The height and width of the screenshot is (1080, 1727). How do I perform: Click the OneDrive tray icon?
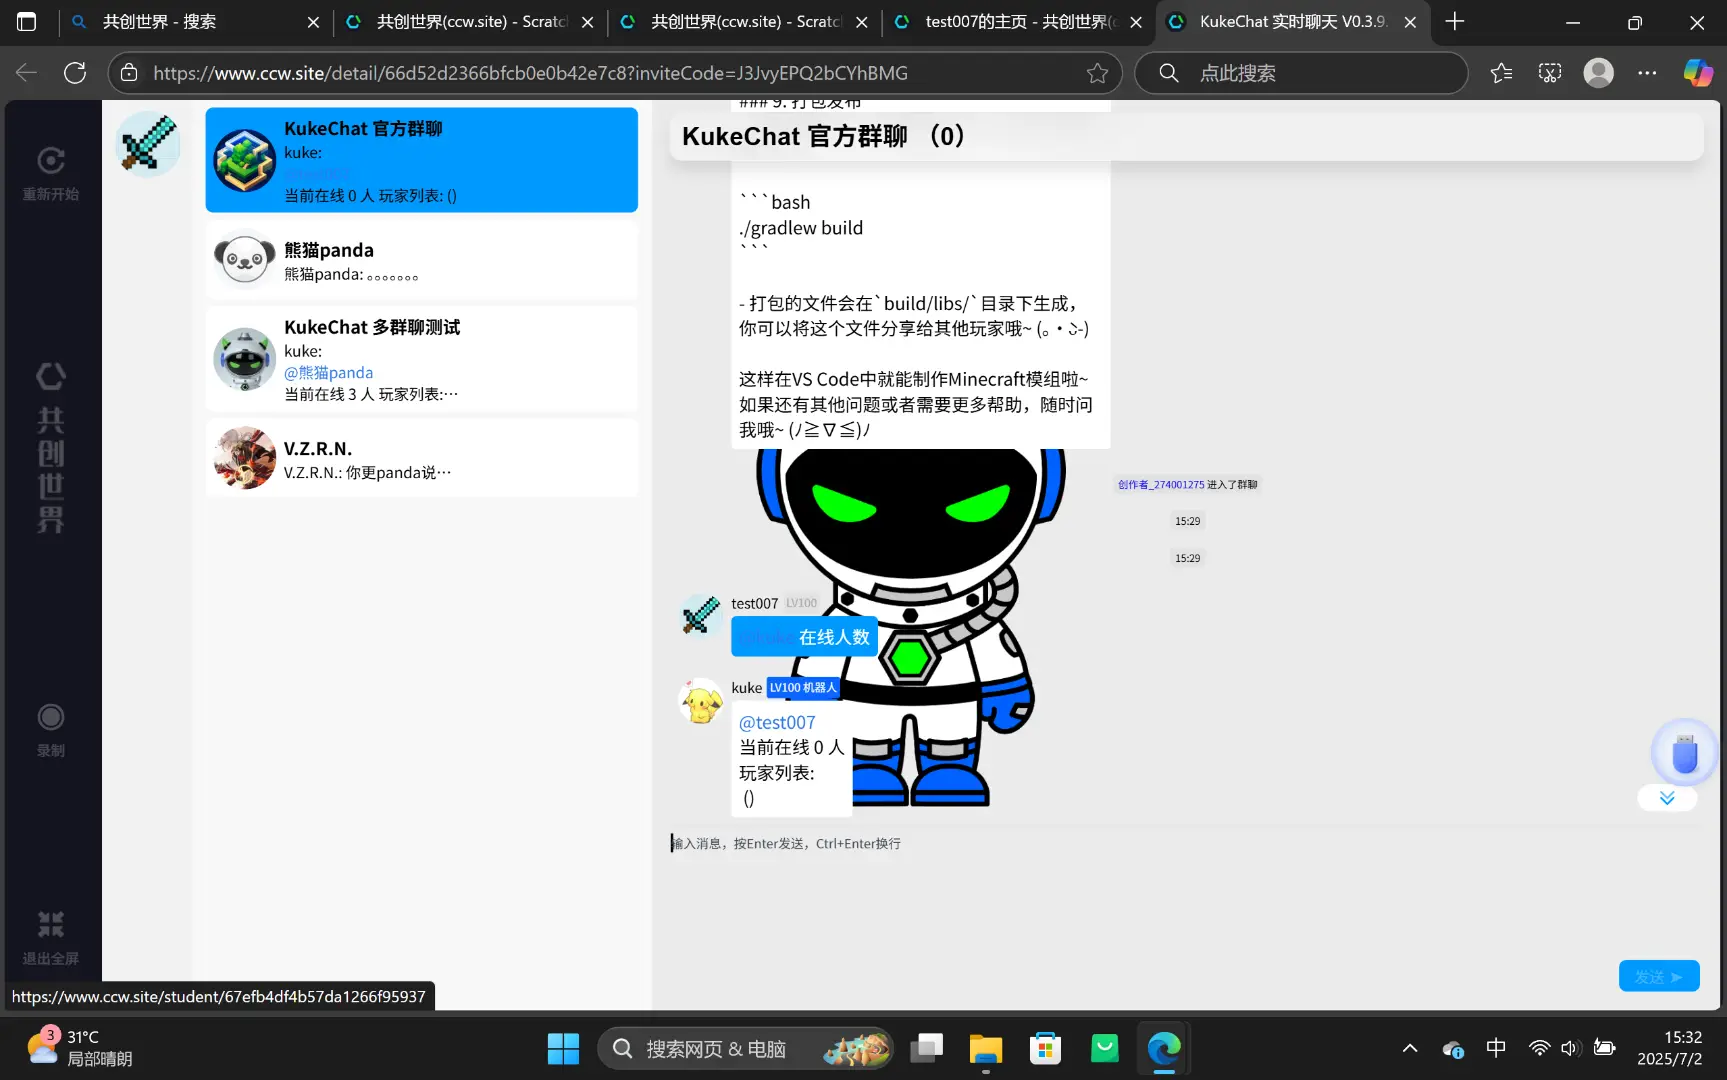coord(1453,1049)
